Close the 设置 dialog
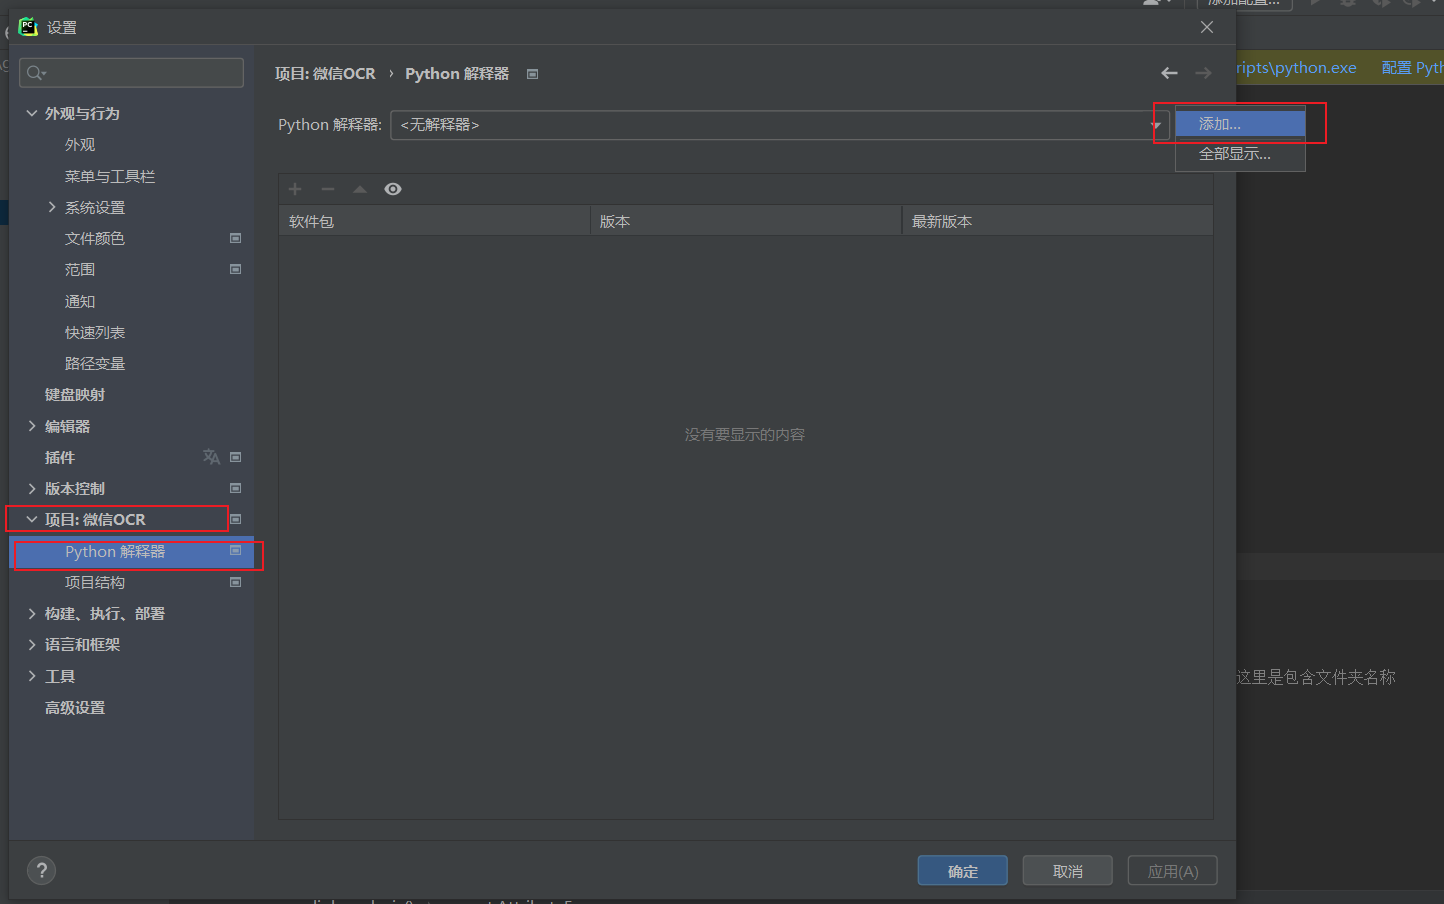 point(1207,27)
